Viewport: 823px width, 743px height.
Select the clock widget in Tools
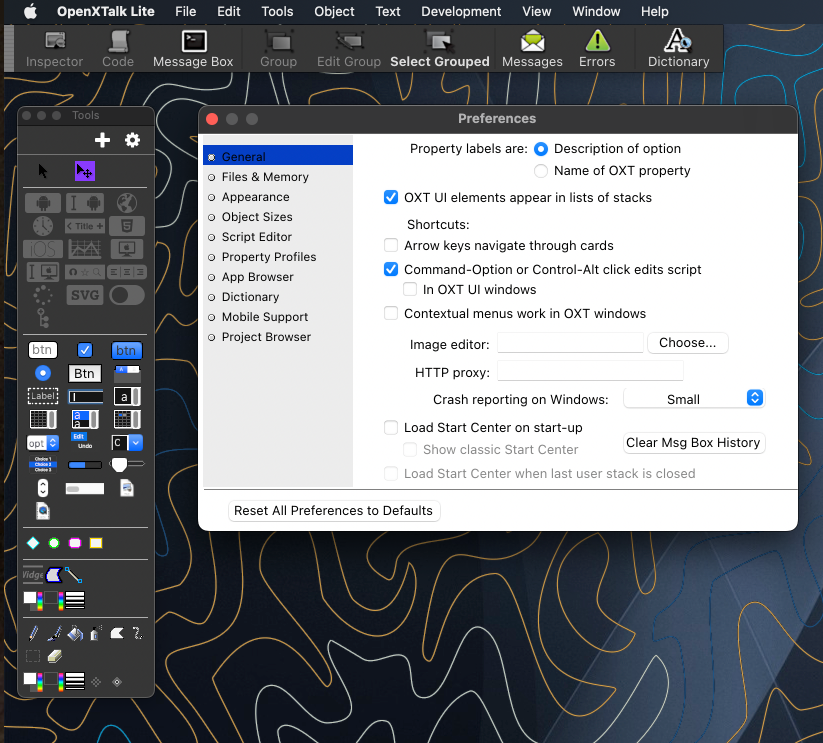tap(43, 226)
